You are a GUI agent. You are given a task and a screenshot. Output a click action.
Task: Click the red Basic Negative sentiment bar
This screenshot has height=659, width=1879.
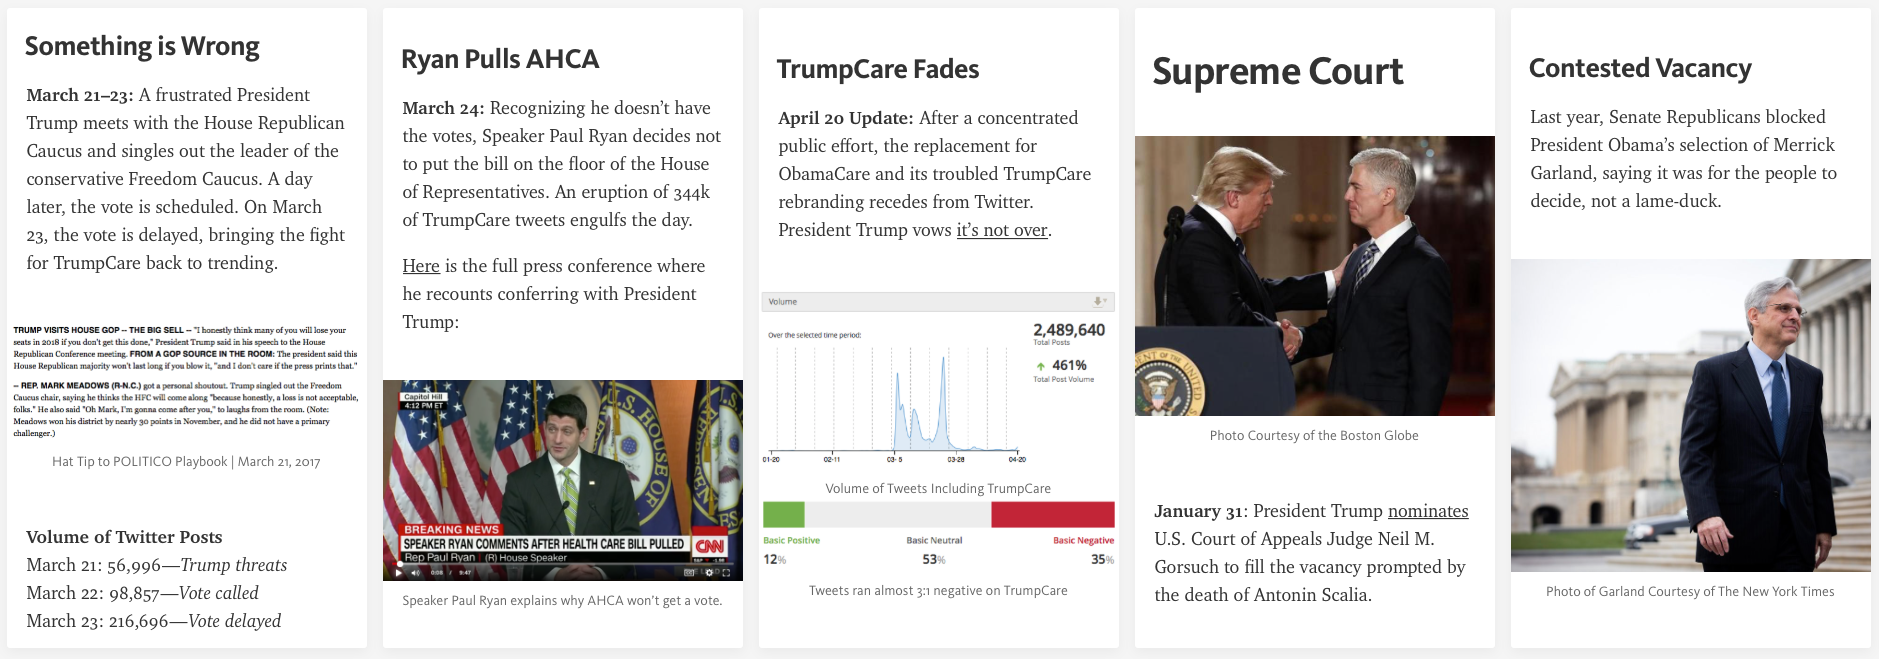1052,515
